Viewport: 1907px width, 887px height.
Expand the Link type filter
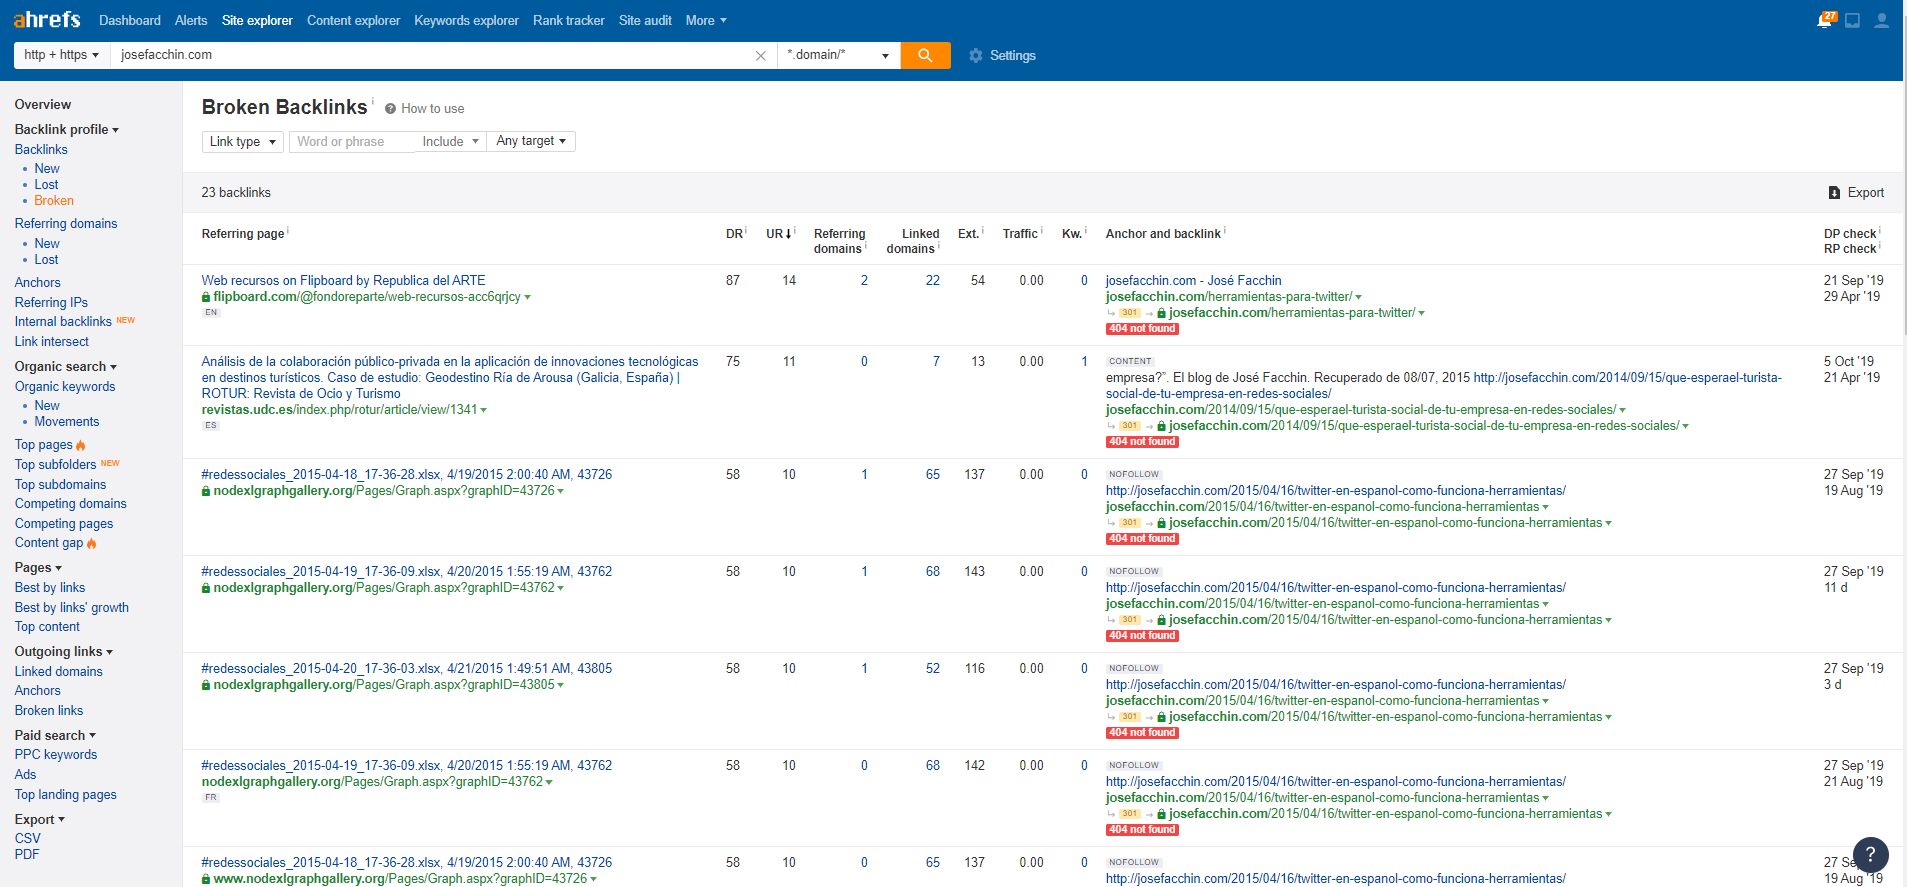point(242,142)
